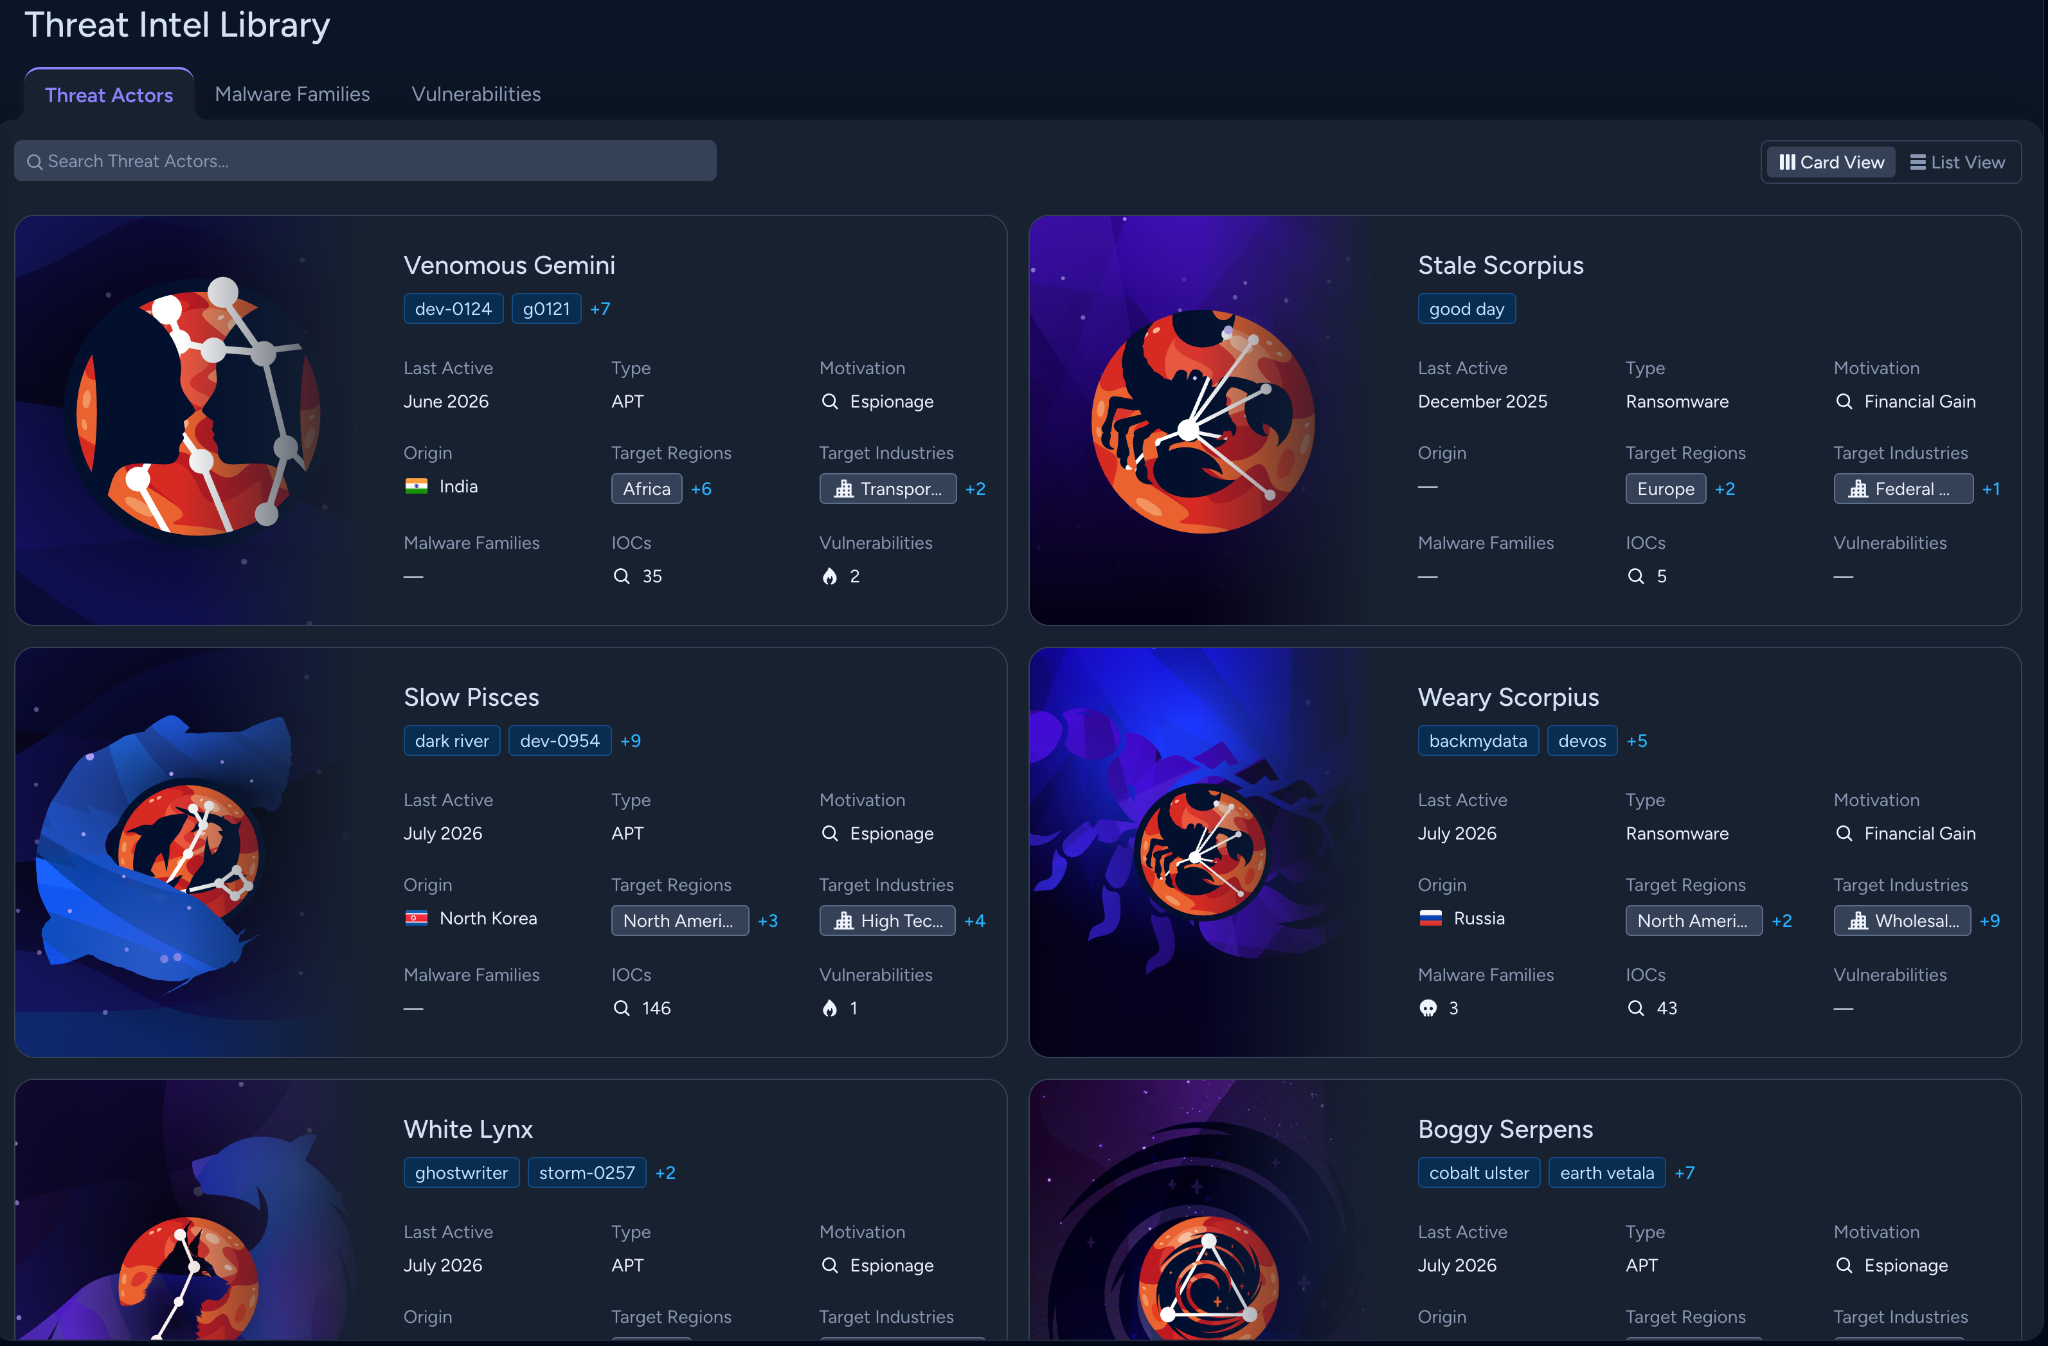The height and width of the screenshot is (1346, 2048).
Task: Click the cobalt ulster alias tag
Action: [x=1479, y=1173]
